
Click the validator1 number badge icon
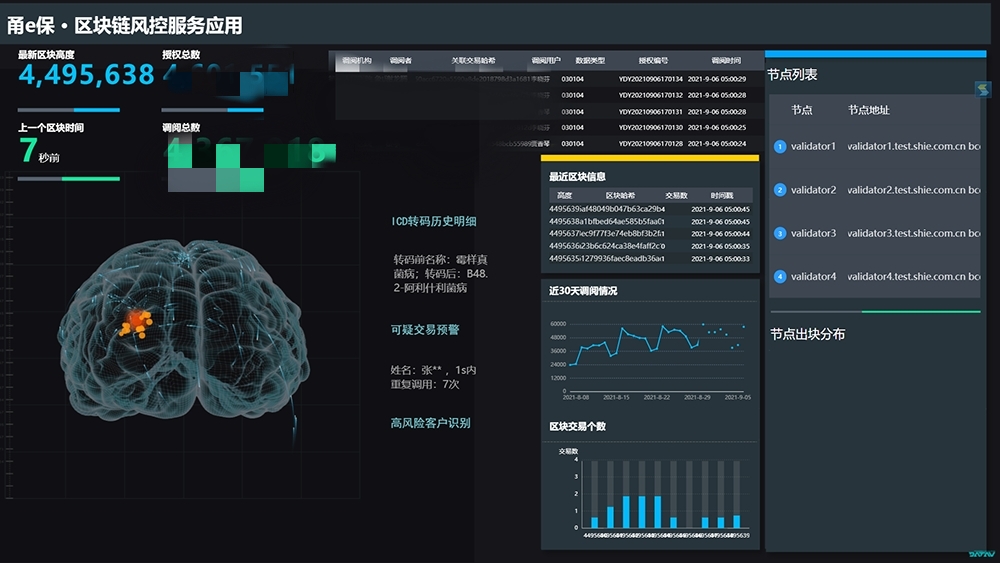coord(780,147)
